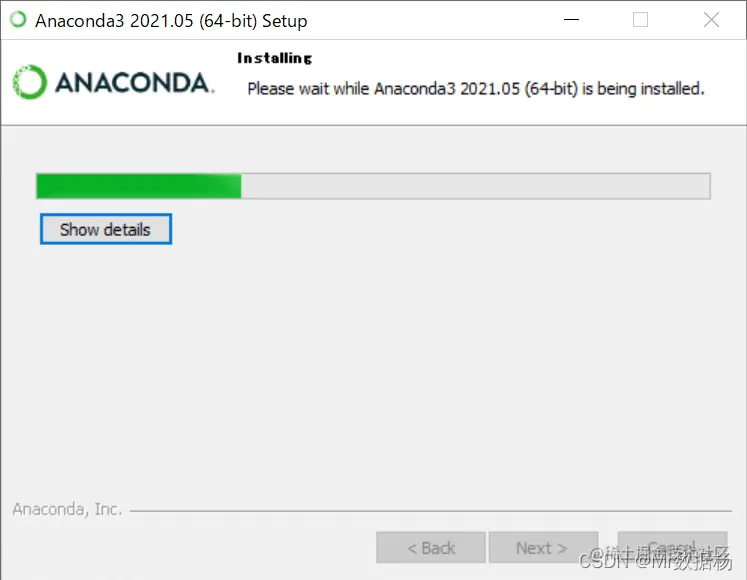Close the setup window with X

pos(711,20)
